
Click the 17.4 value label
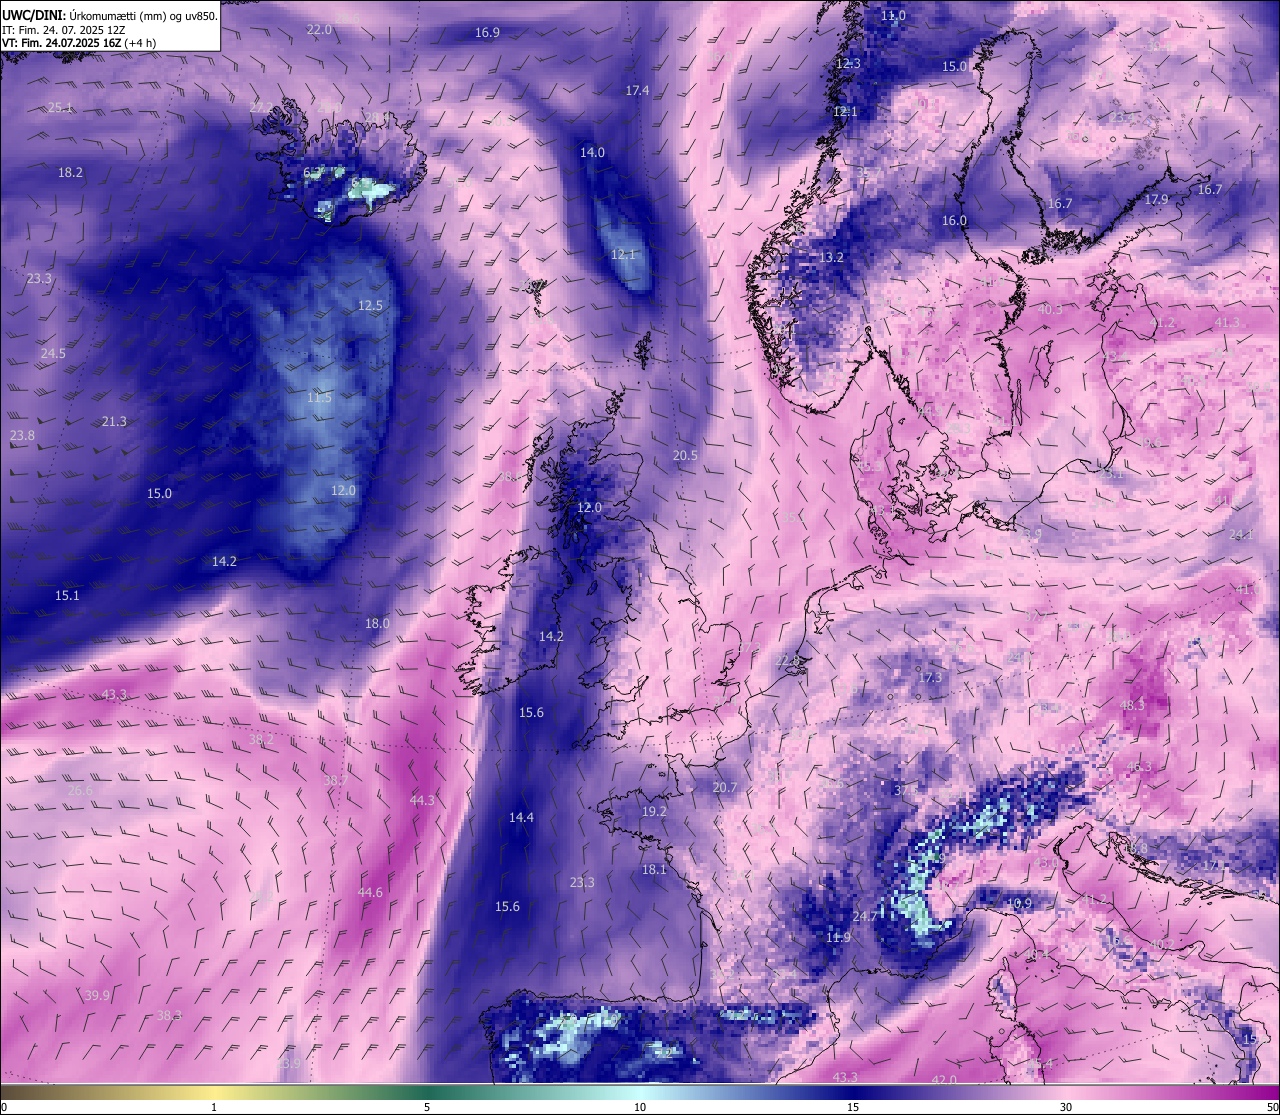637,91
